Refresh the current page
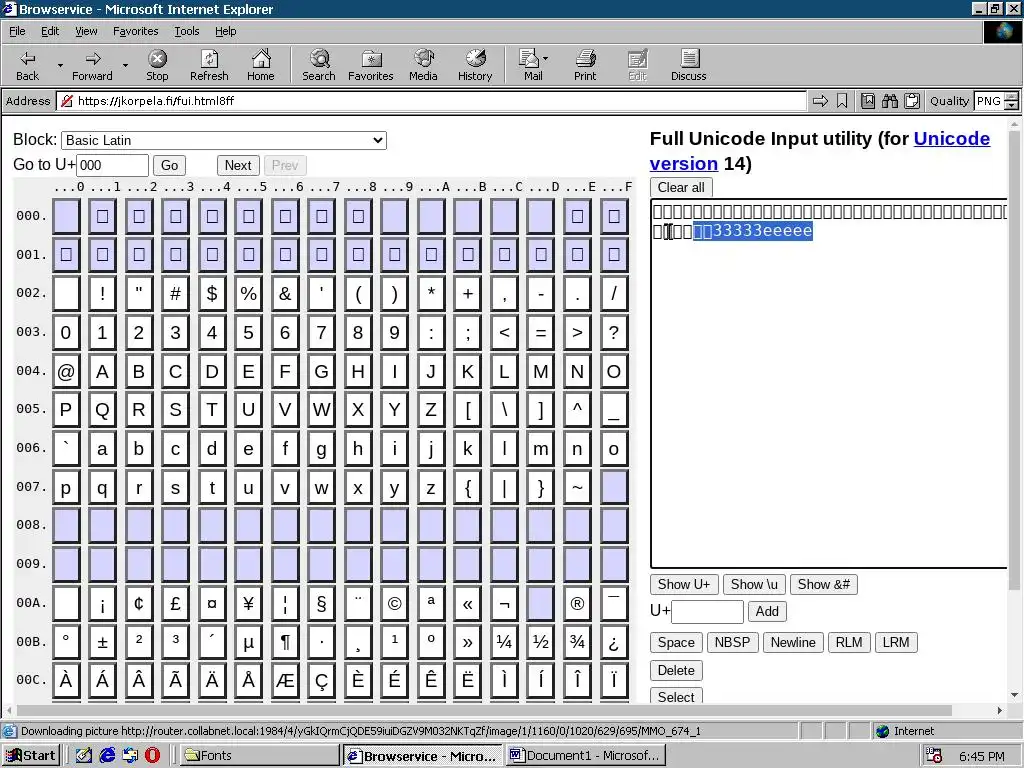1024x768 pixels. [209, 65]
